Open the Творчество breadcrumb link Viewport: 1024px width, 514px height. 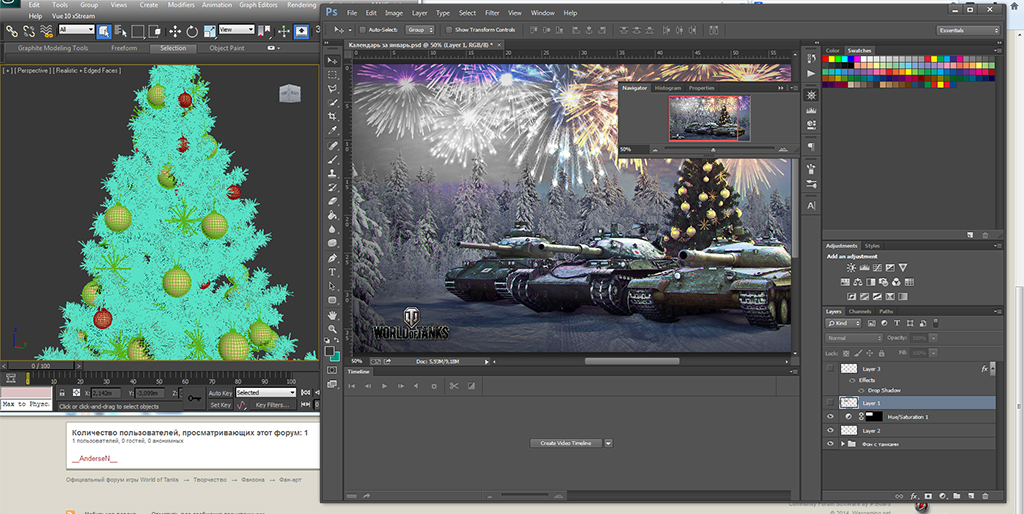[x=210, y=480]
